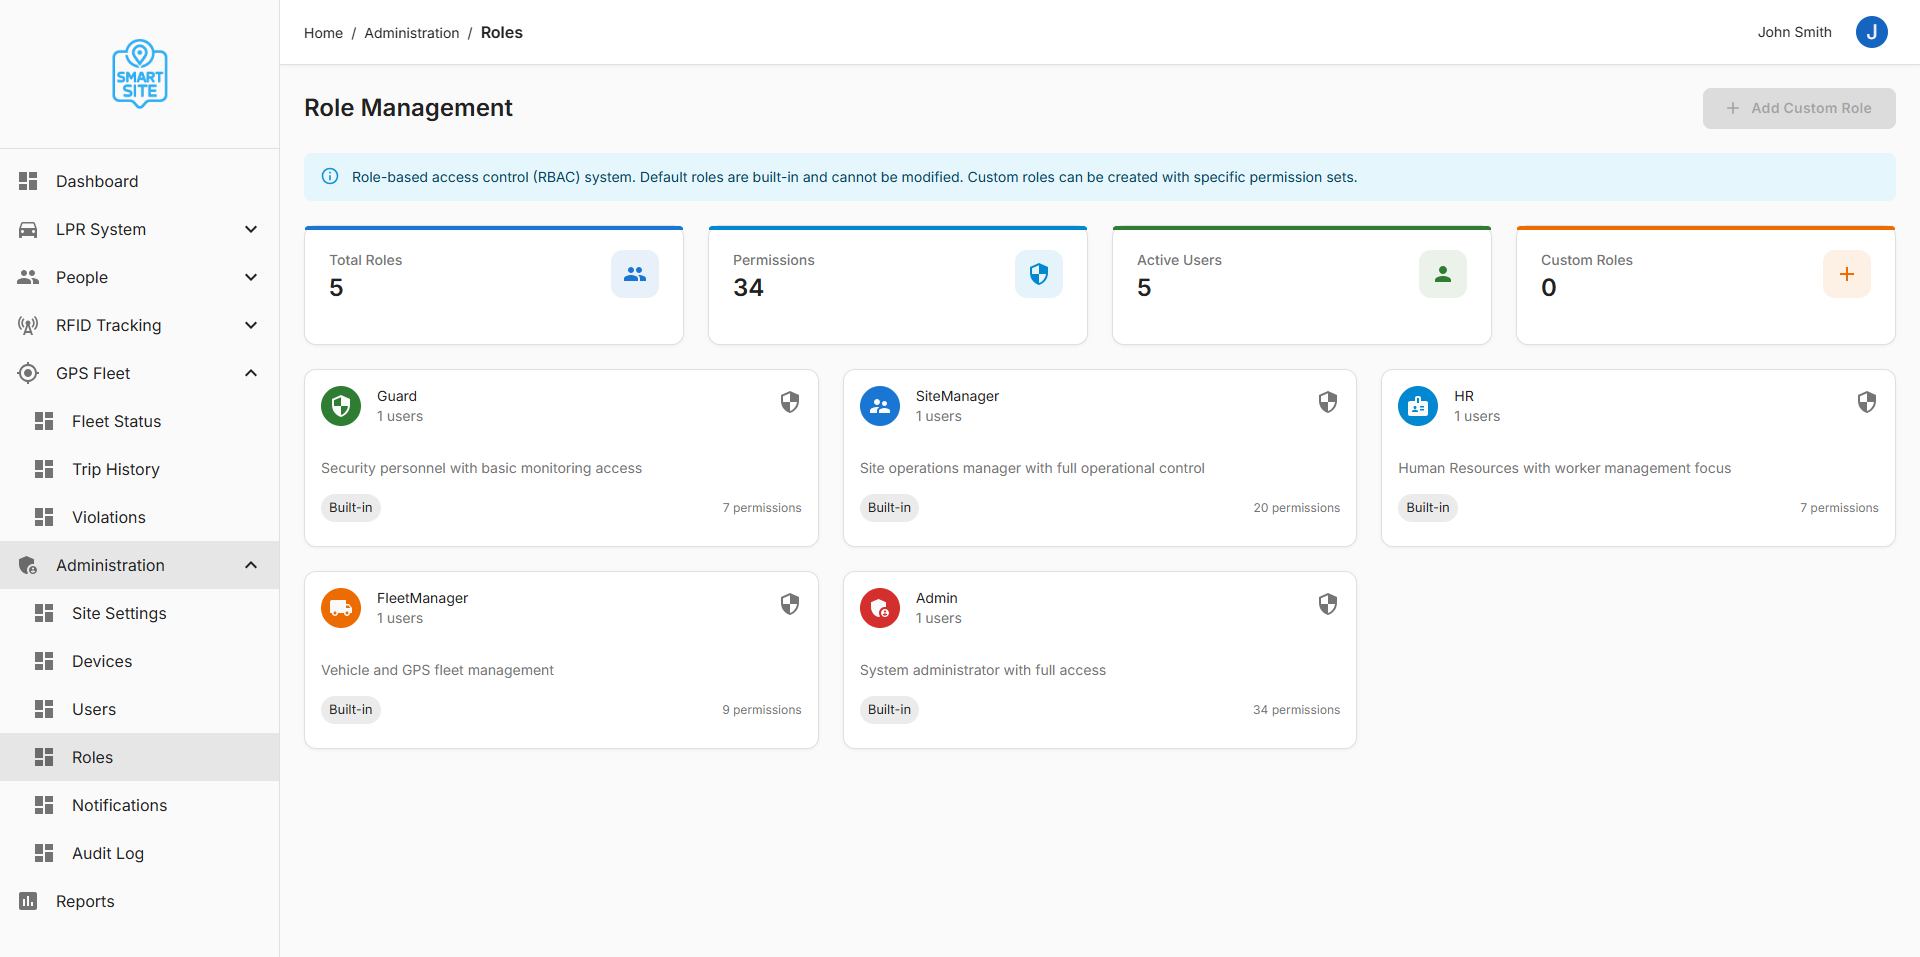The width and height of the screenshot is (1920, 957).
Task: Click the shield icon on SiteManager card
Action: [1327, 402]
